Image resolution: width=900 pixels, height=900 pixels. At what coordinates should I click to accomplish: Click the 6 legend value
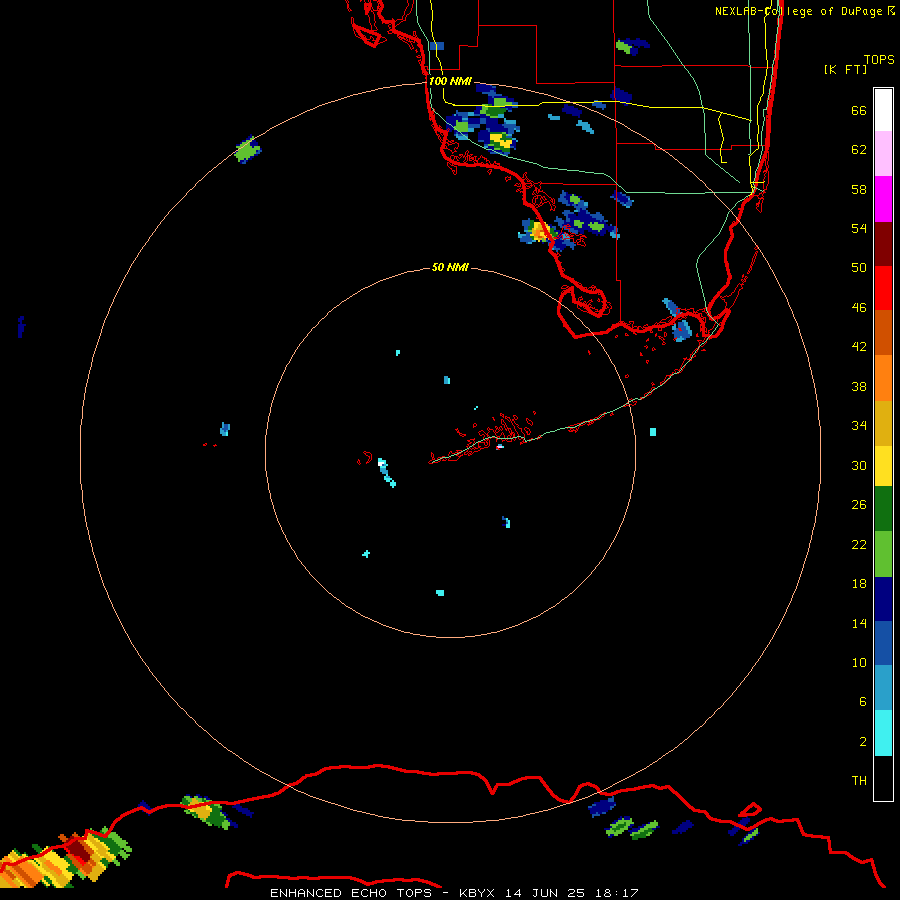pos(863,701)
